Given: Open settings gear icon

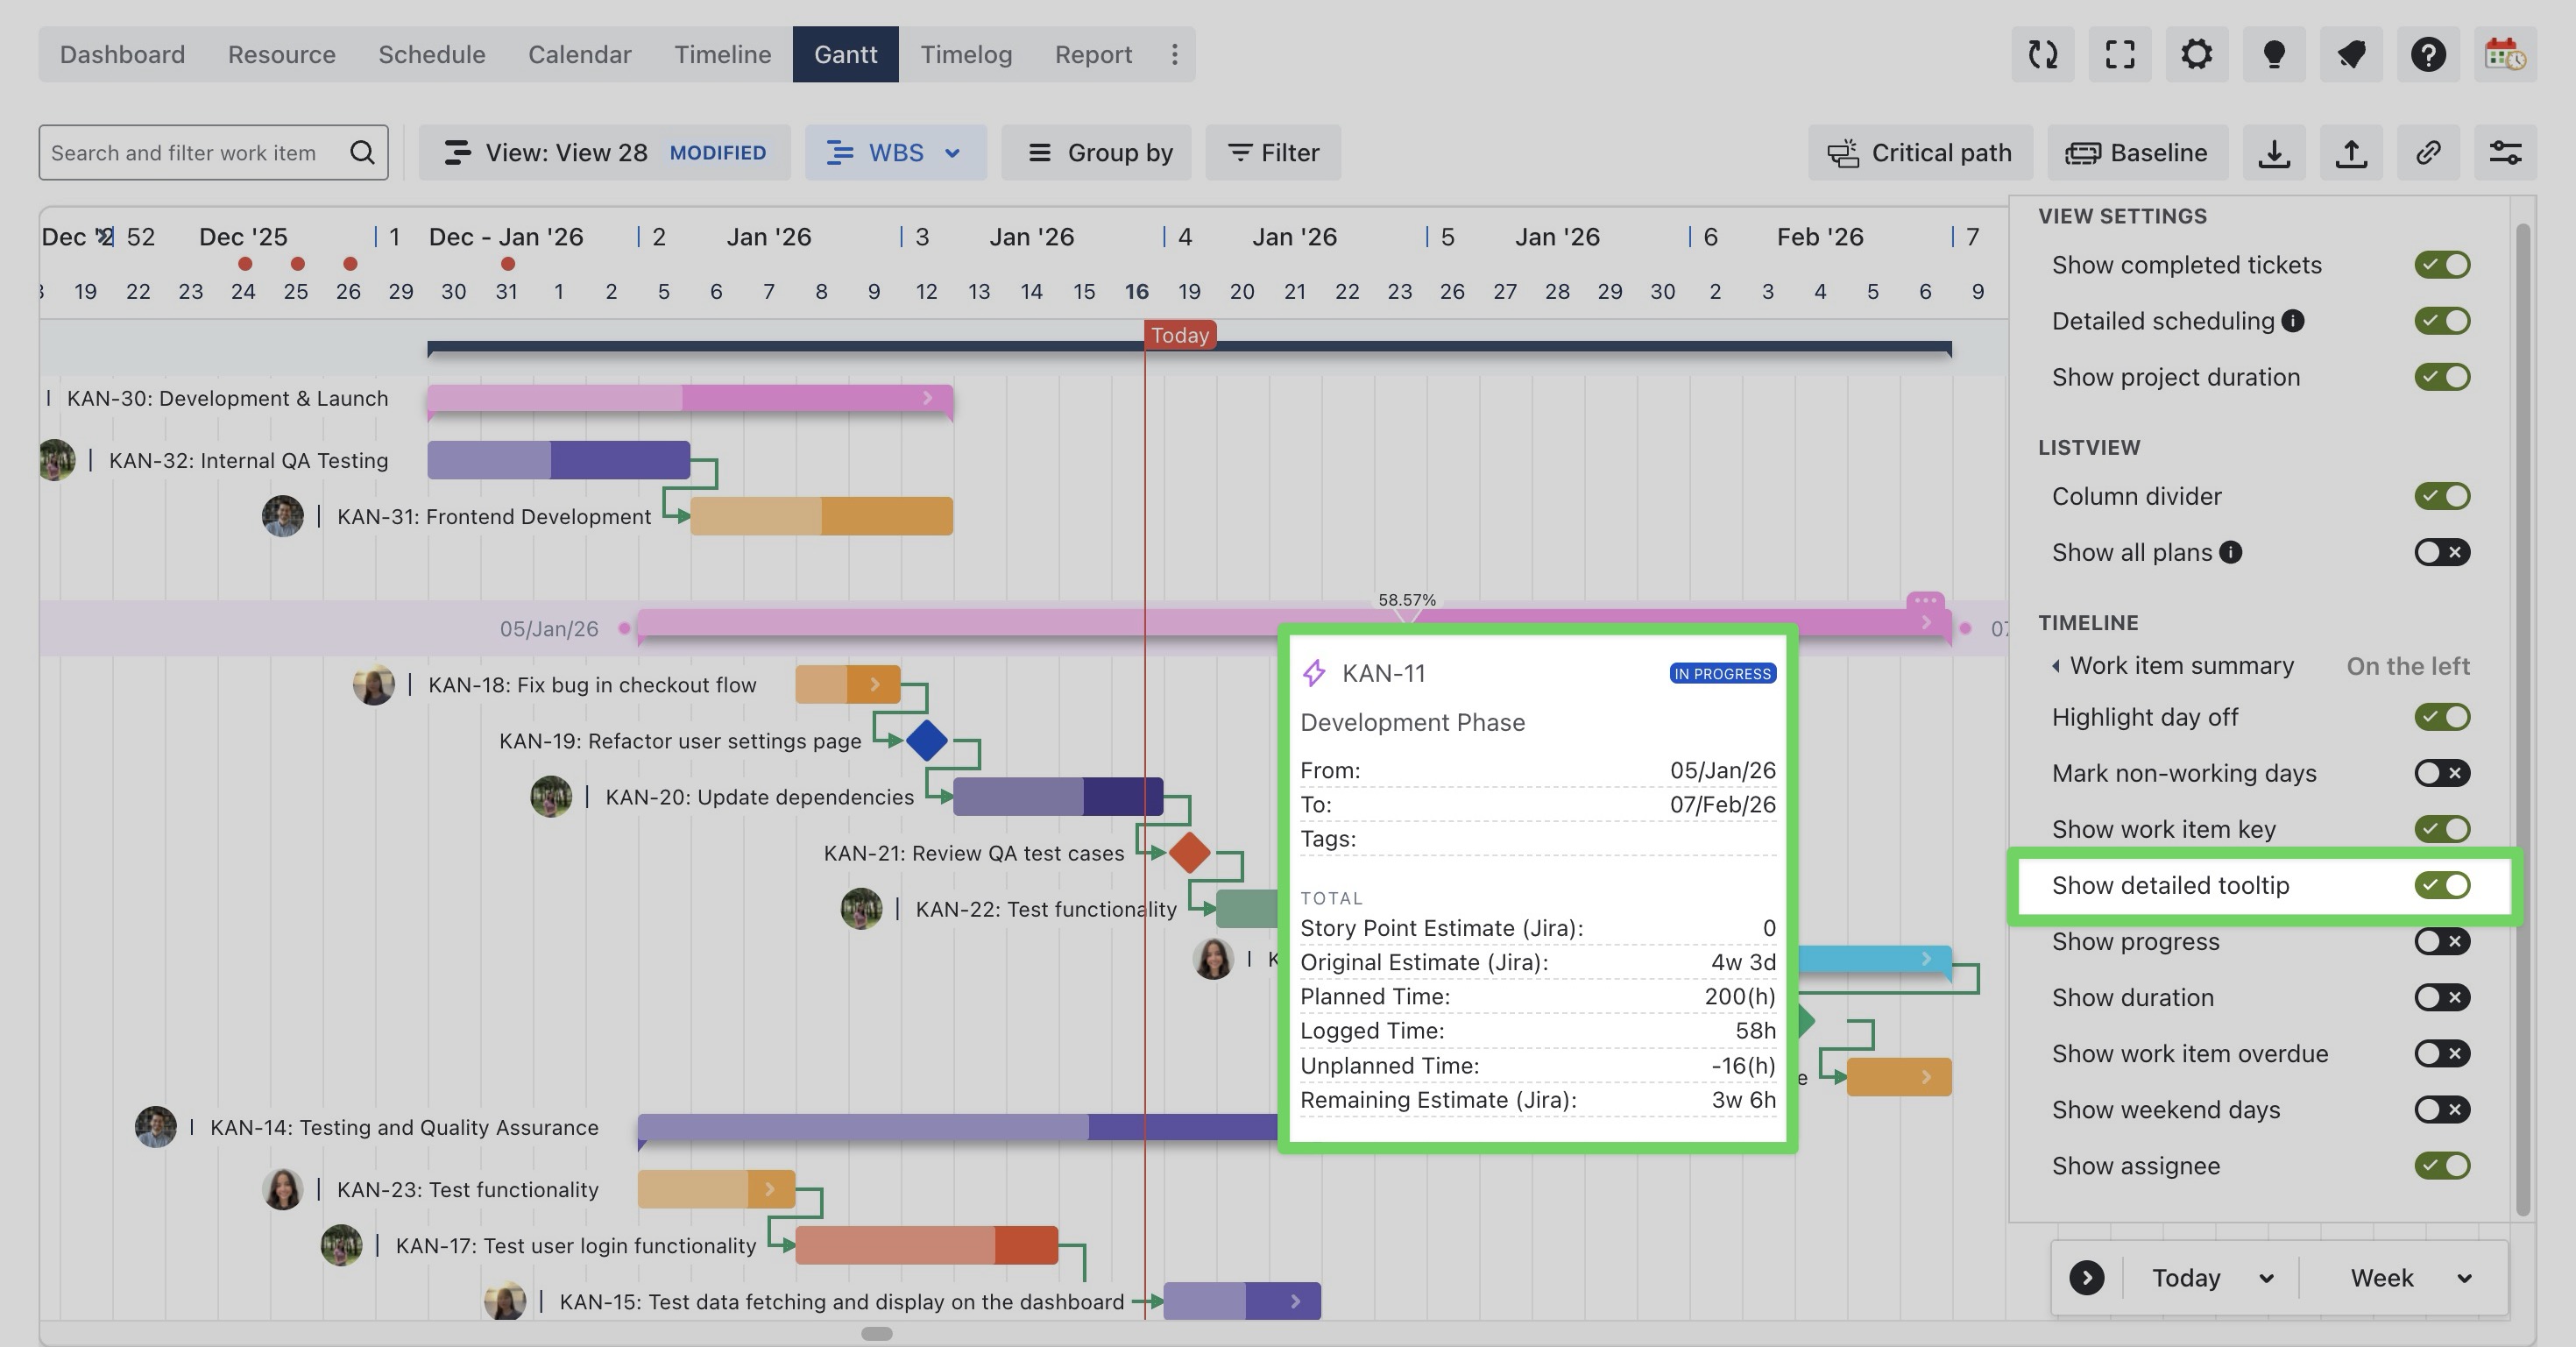Looking at the screenshot, I should click(x=2197, y=54).
